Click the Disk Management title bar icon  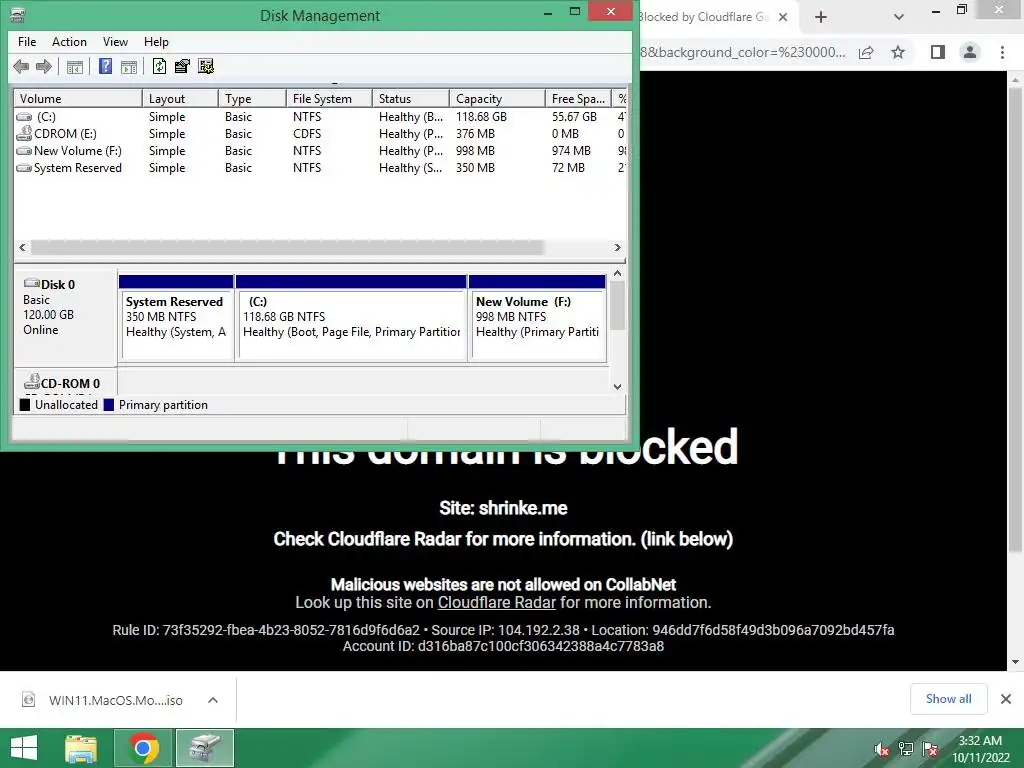coord(18,15)
